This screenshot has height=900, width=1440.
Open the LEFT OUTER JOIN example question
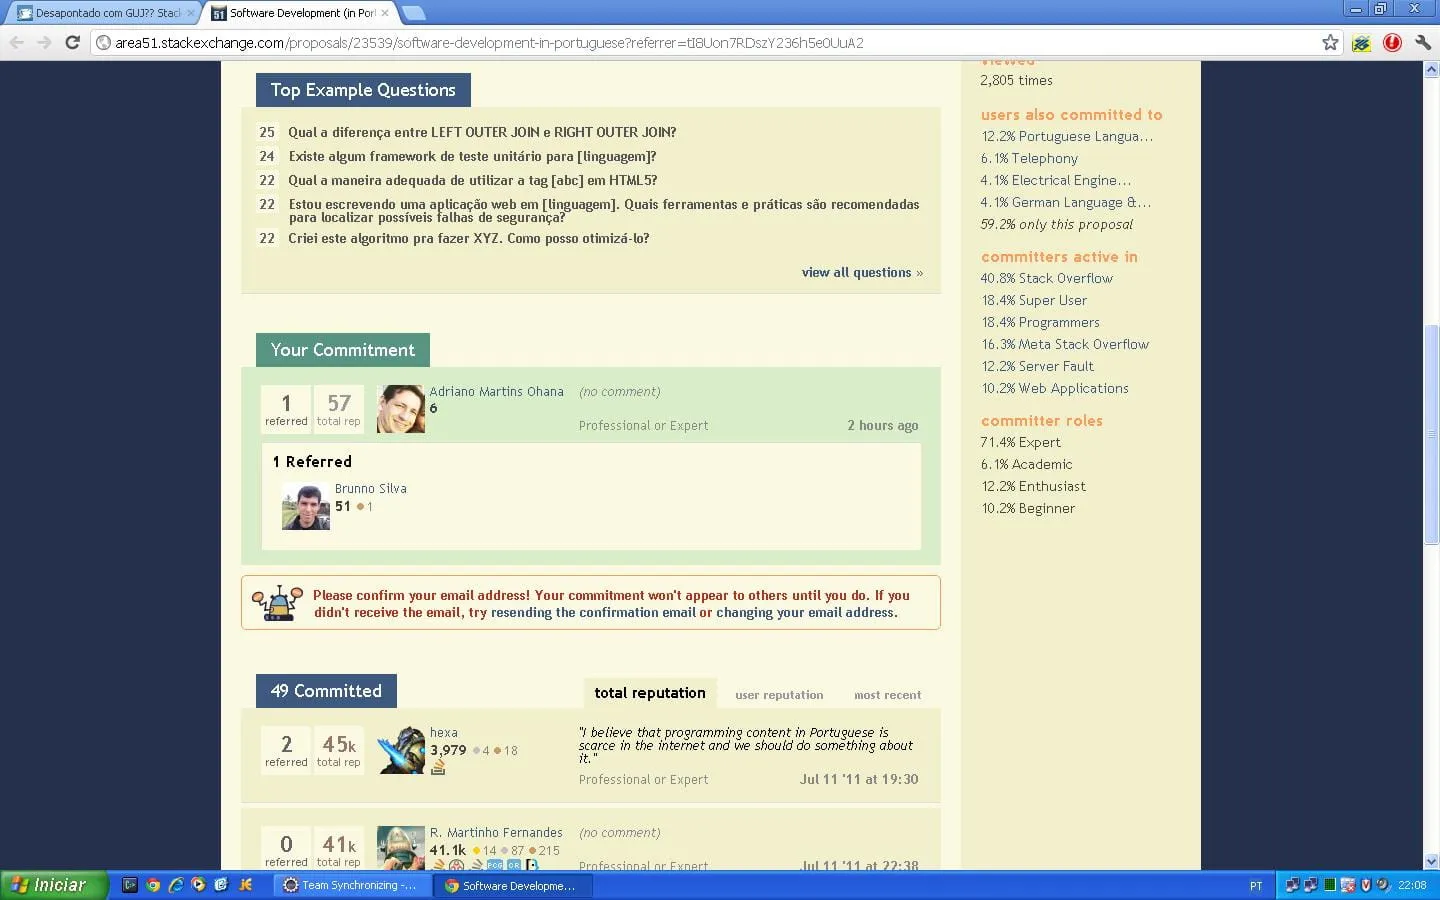tap(482, 132)
